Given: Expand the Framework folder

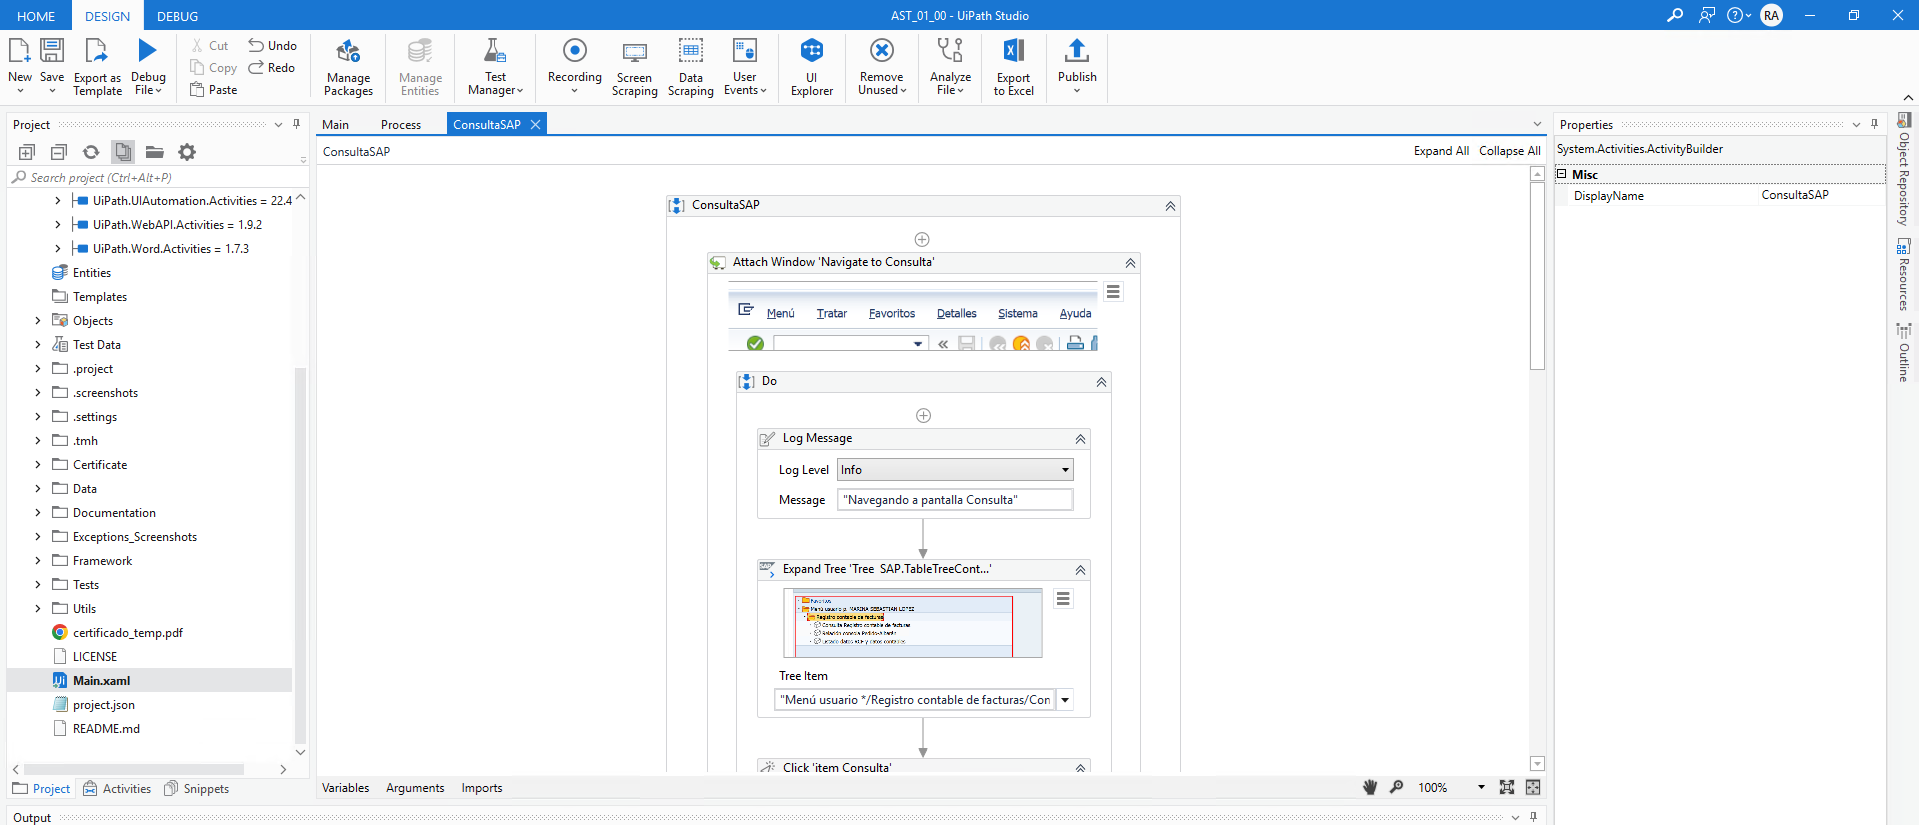Looking at the screenshot, I should pyautogui.click(x=38, y=561).
